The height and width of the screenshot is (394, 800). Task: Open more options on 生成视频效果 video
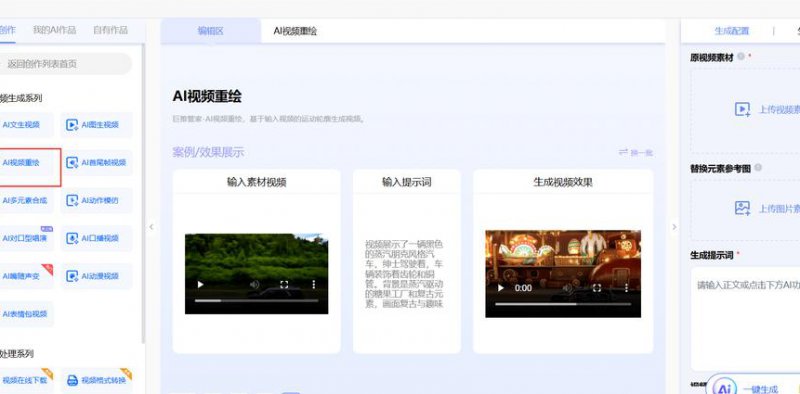(x=627, y=288)
